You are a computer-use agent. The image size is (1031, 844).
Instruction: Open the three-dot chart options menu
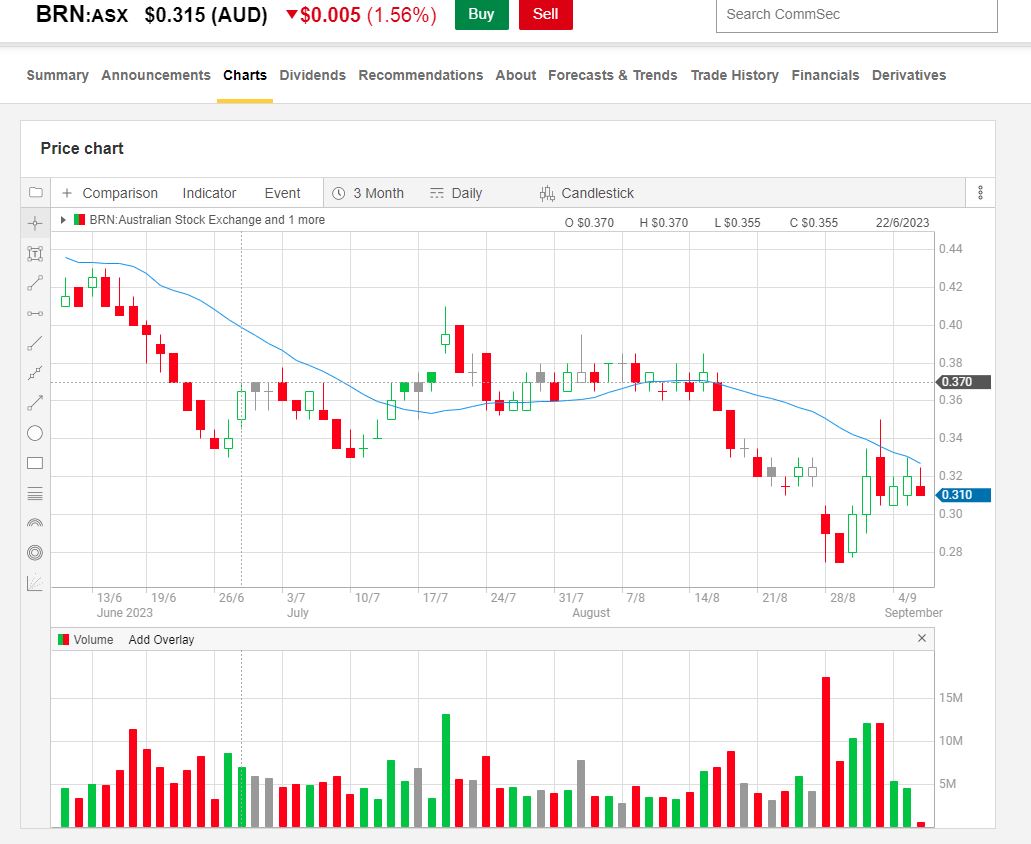[x=980, y=193]
